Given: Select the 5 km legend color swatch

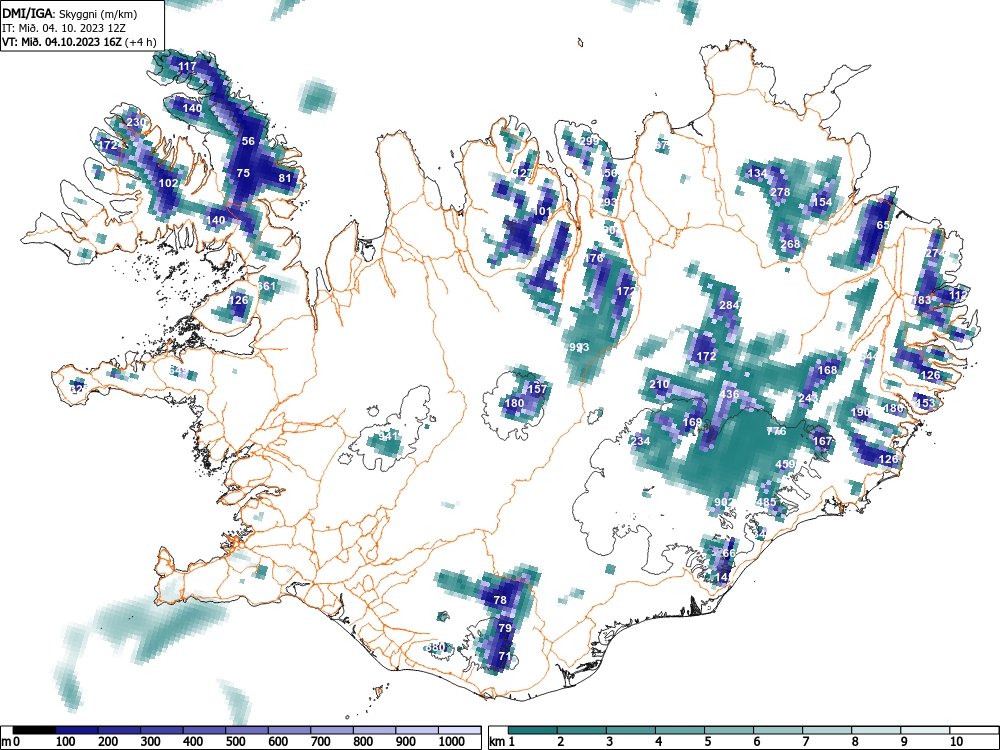Looking at the screenshot, I should click(x=729, y=730).
